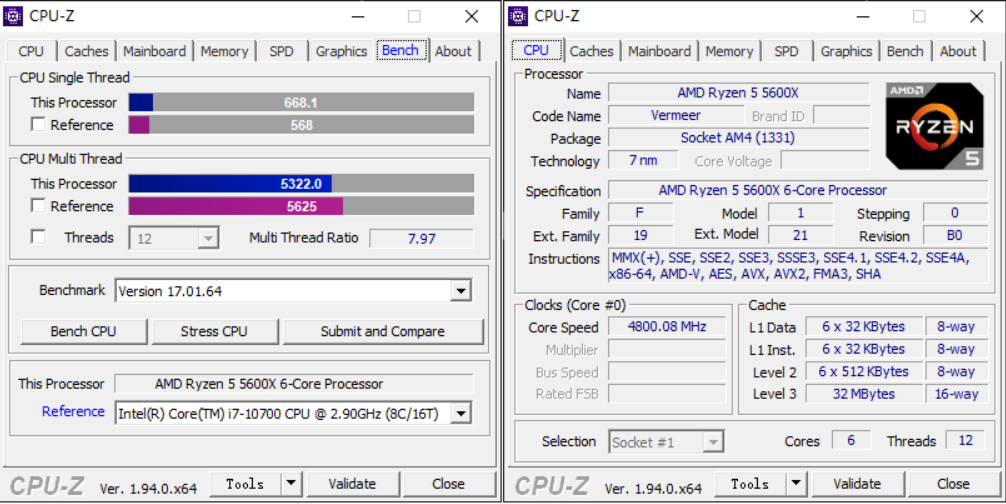This screenshot has height=504, width=1006.
Task: Switch to CPU tab in left window
Action: pyautogui.click(x=31, y=51)
